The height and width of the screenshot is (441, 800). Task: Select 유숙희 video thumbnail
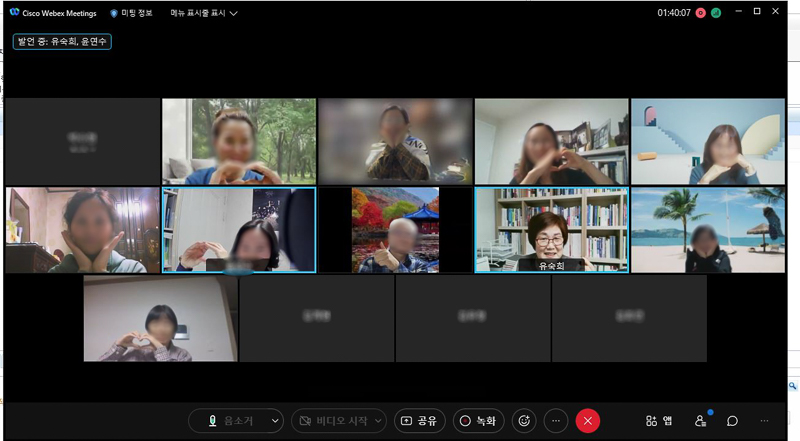pyautogui.click(x=551, y=230)
